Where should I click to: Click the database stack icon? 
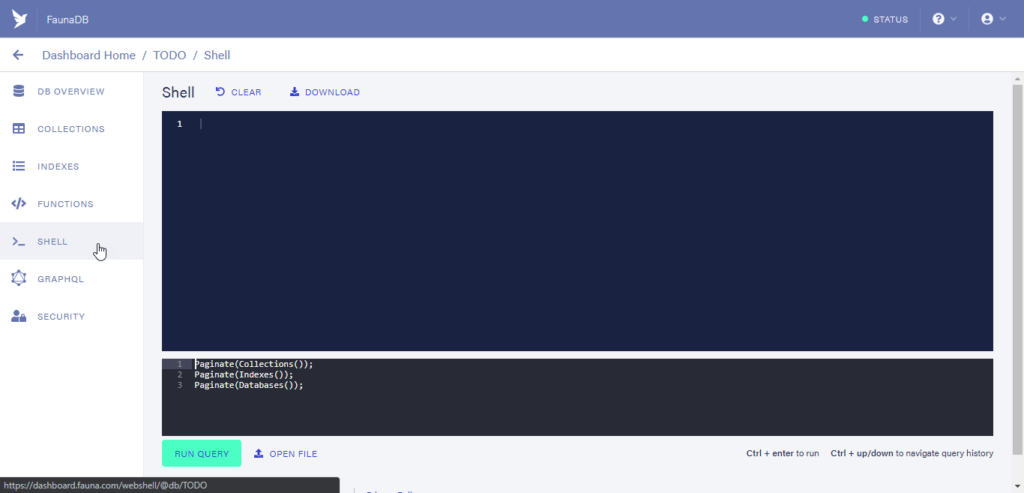click(19, 91)
